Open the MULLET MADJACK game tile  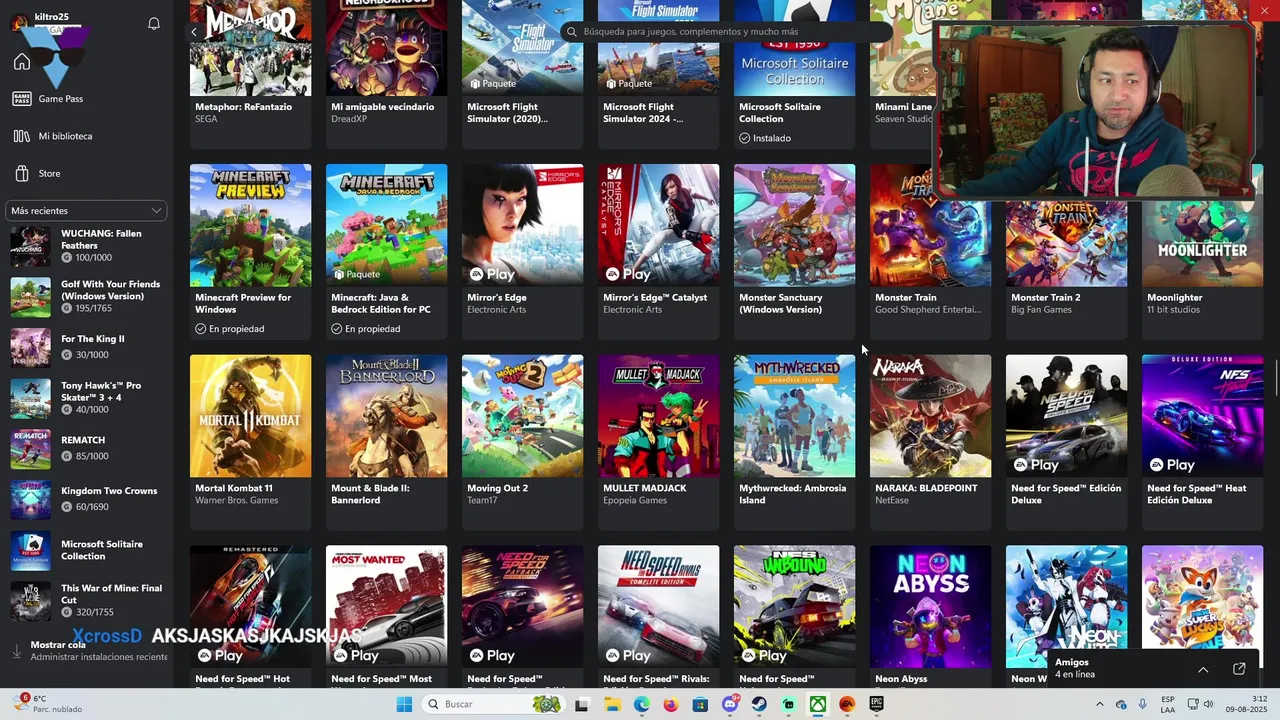pos(658,441)
